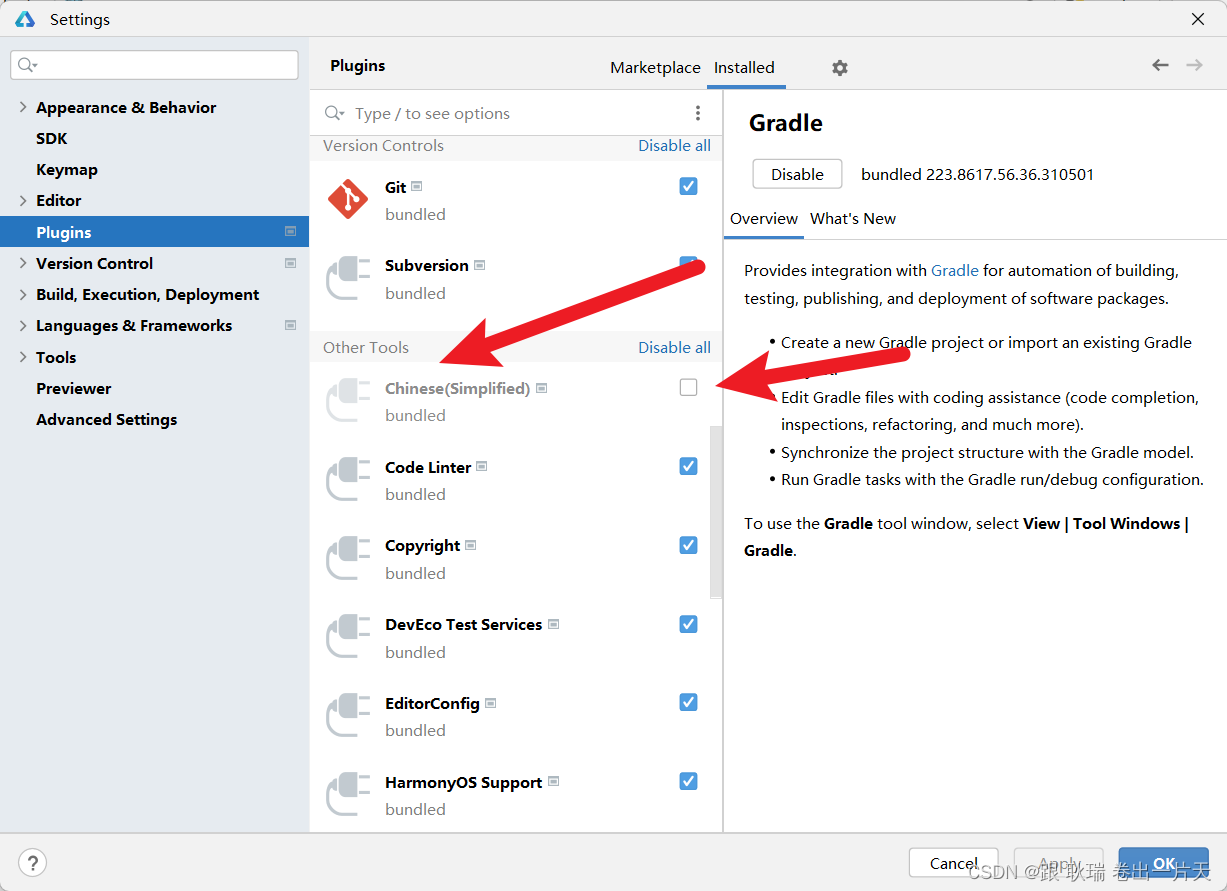This screenshot has height=891, width=1227.
Task: Click the OK button
Action: (x=1163, y=863)
